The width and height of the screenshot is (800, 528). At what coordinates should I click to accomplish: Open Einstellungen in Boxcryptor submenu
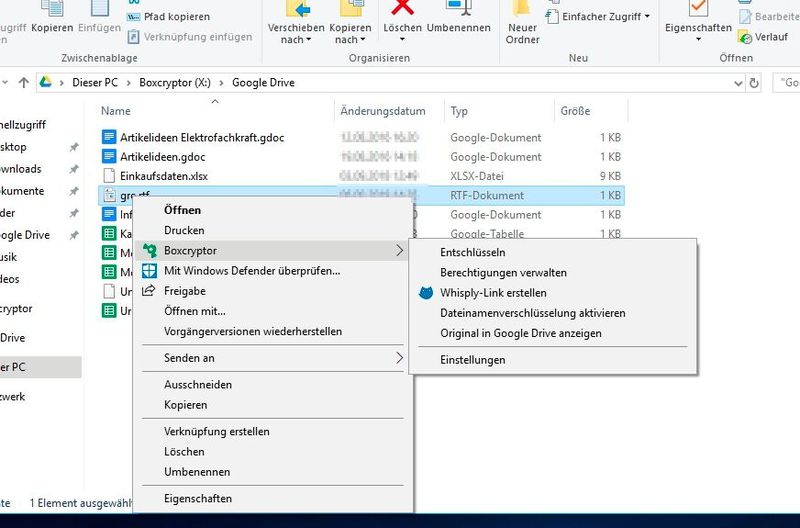pyautogui.click(x=473, y=360)
